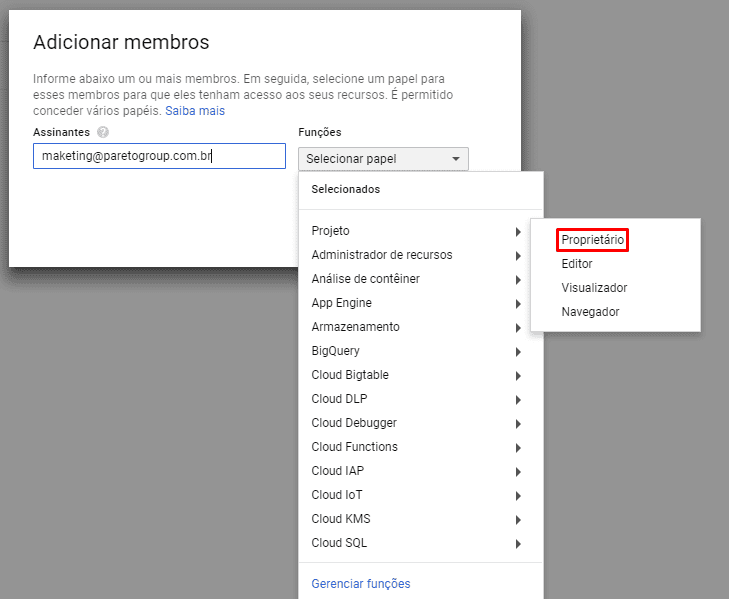
Task: Expand Análise de contêiner submenu arrow
Action: pyautogui.click(x=518, y=280)
